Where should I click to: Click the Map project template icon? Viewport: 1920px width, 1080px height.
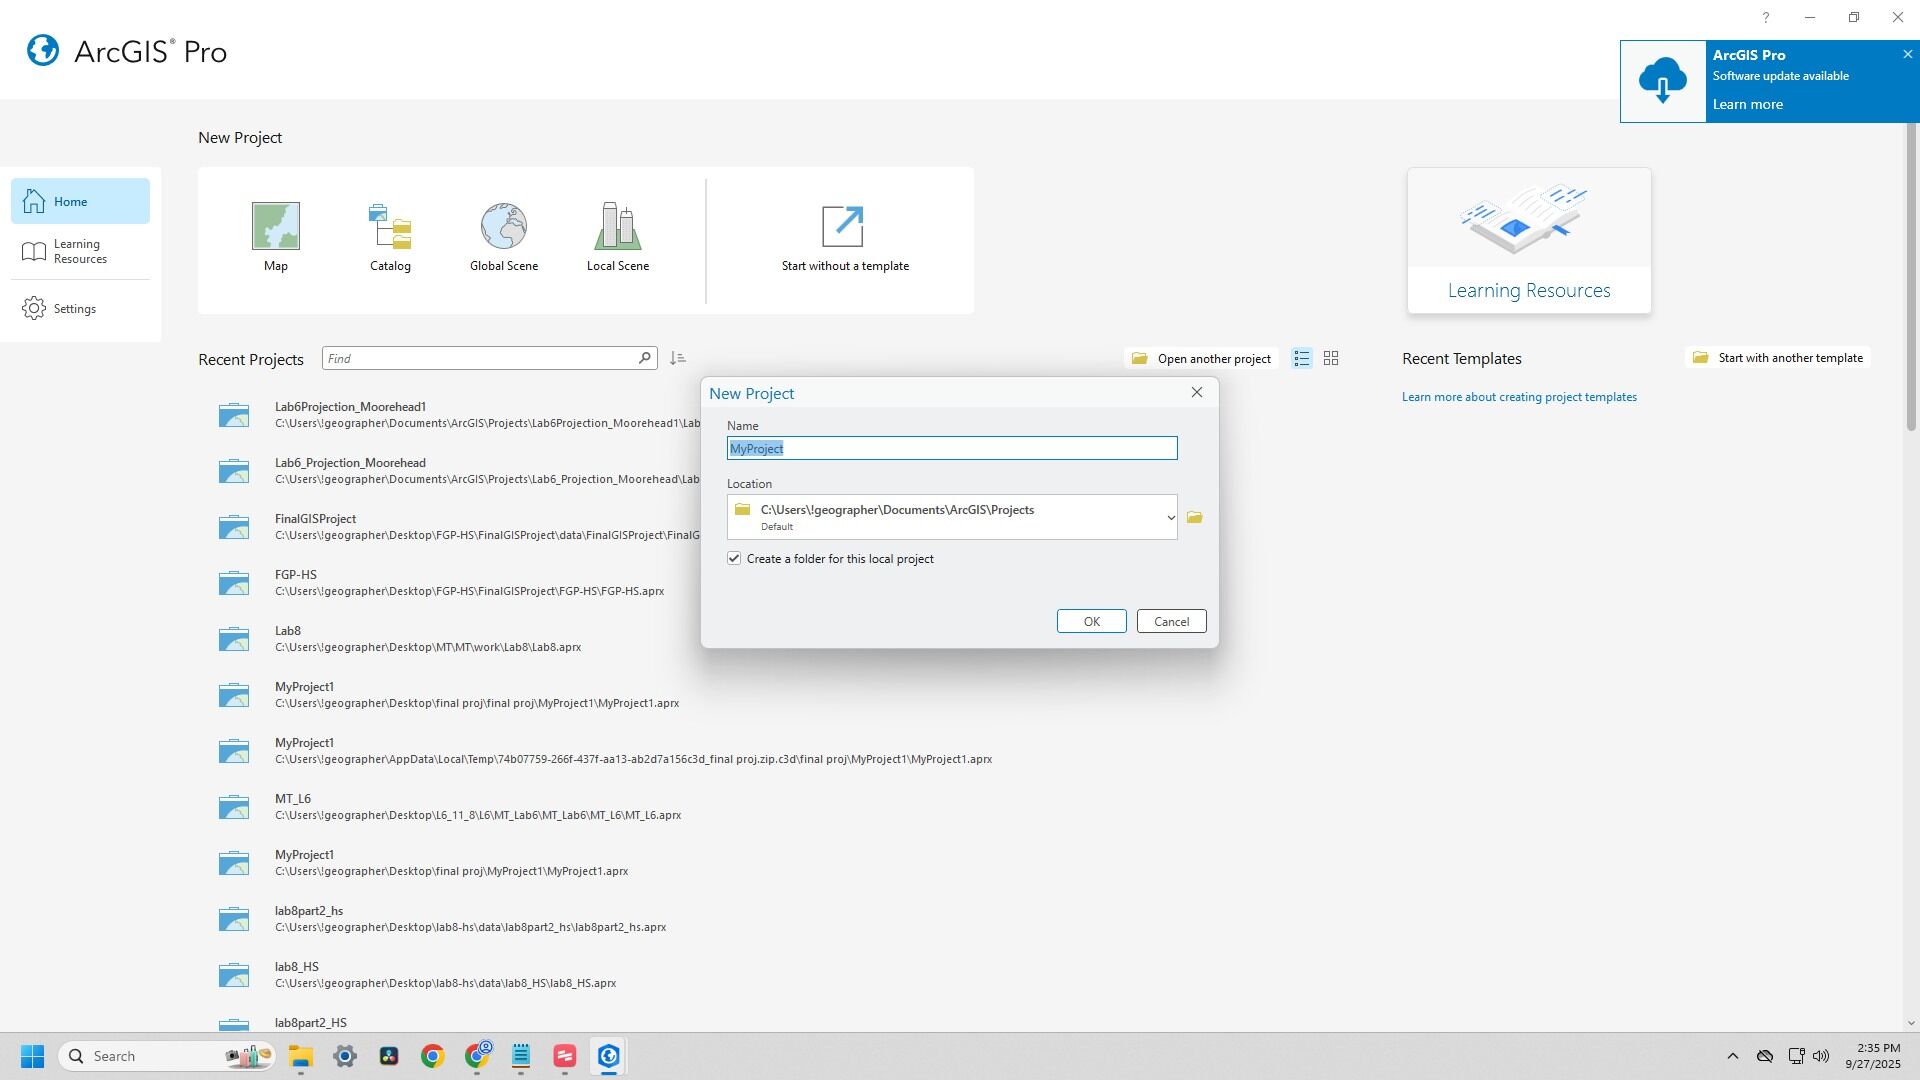coord(275,227)
